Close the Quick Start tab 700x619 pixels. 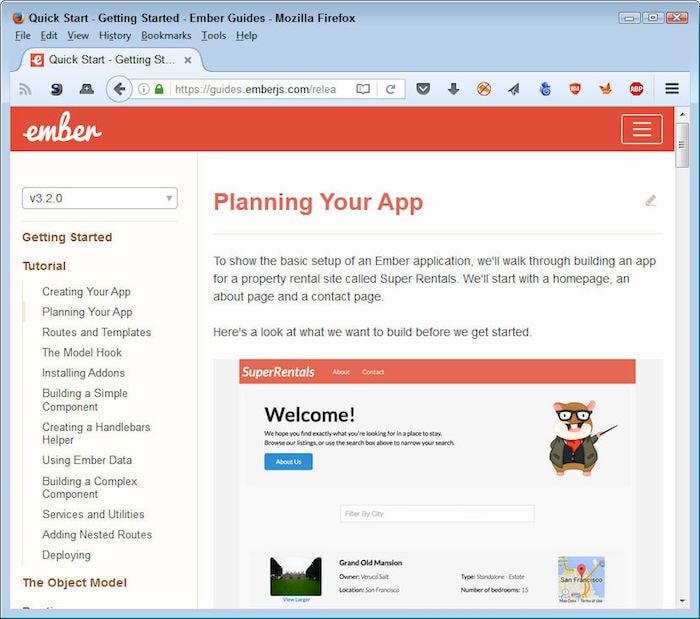188,60
